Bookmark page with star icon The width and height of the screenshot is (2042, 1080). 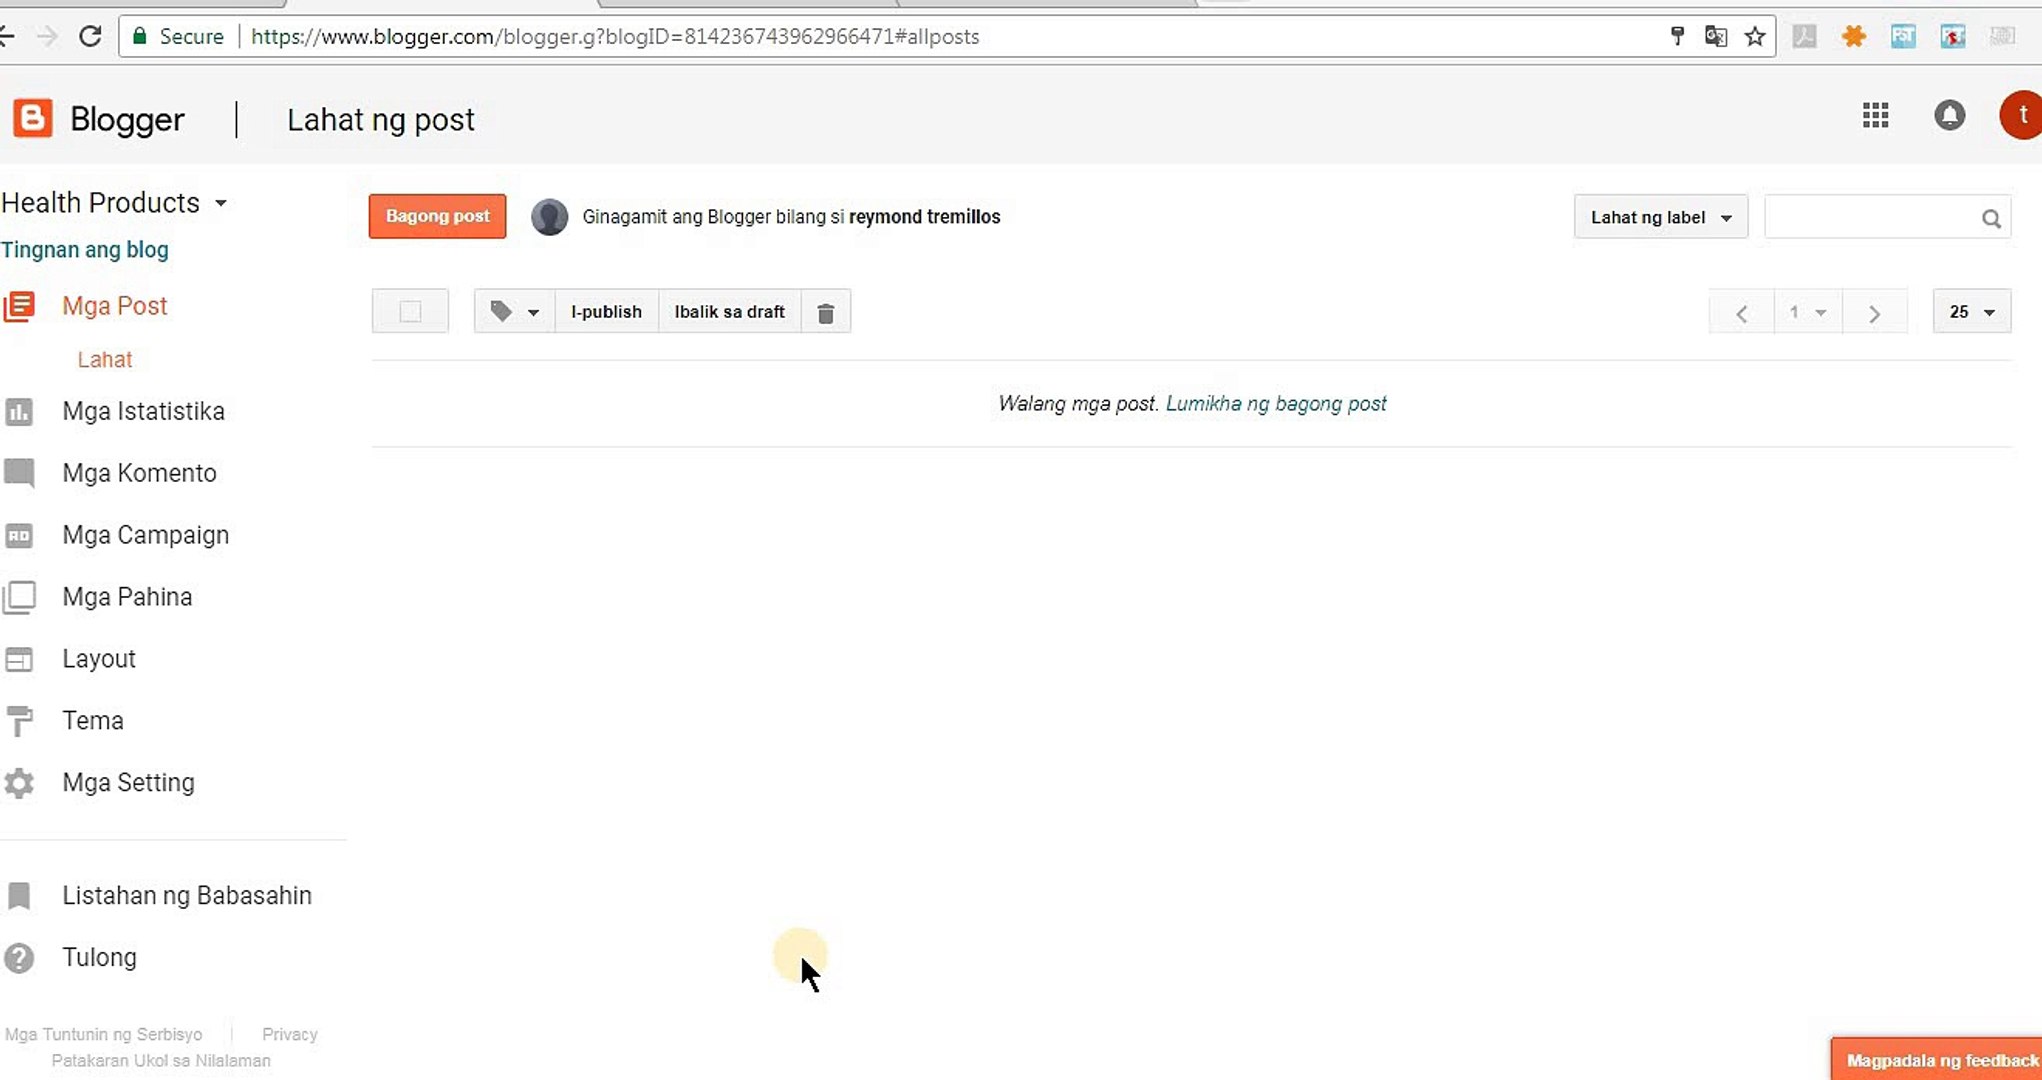[x=1754, y=37]
